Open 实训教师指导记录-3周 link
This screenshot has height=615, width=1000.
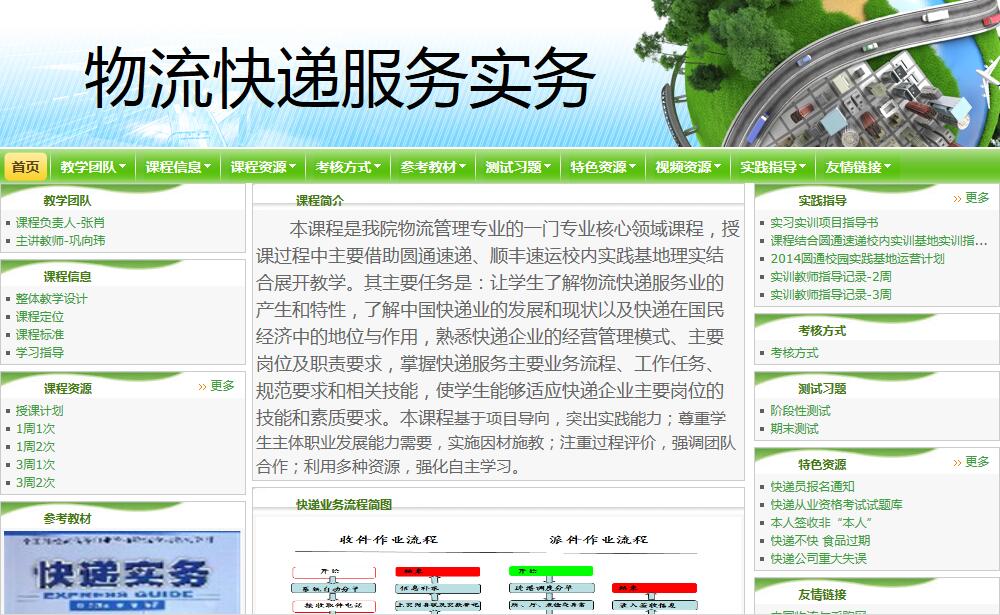click(831, 294)
